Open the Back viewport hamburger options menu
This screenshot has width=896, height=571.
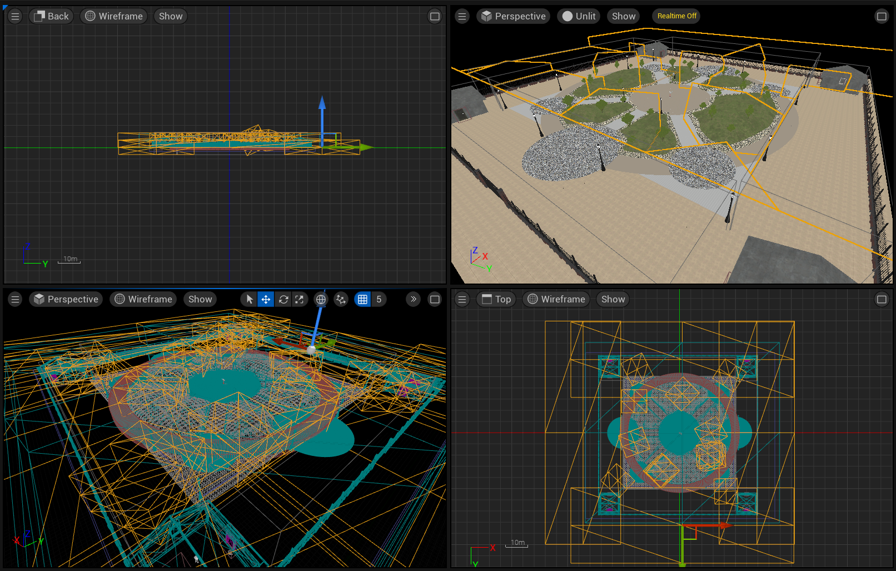coord(15,16)
